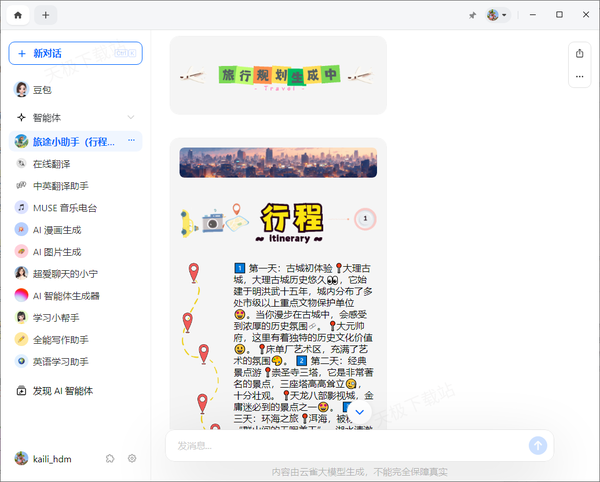Click the 英语学习助手 globe icon
Image resolution: width=600 pixels, height=482 pixels.
[x=21, y=361]
